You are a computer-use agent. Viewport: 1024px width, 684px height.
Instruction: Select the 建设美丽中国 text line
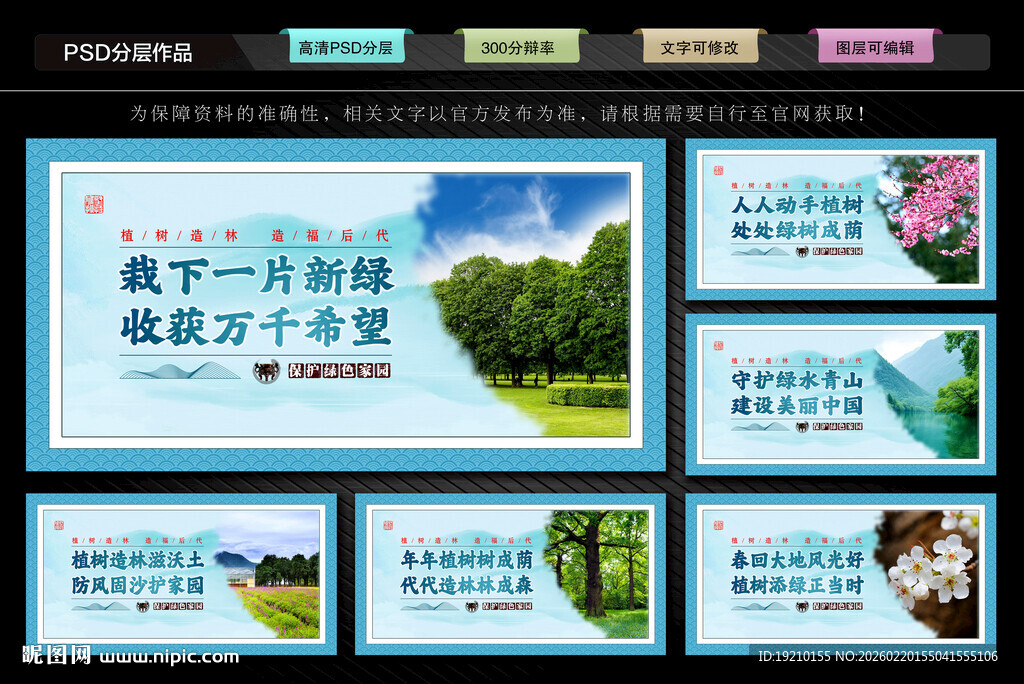click(x=797, y=405)
